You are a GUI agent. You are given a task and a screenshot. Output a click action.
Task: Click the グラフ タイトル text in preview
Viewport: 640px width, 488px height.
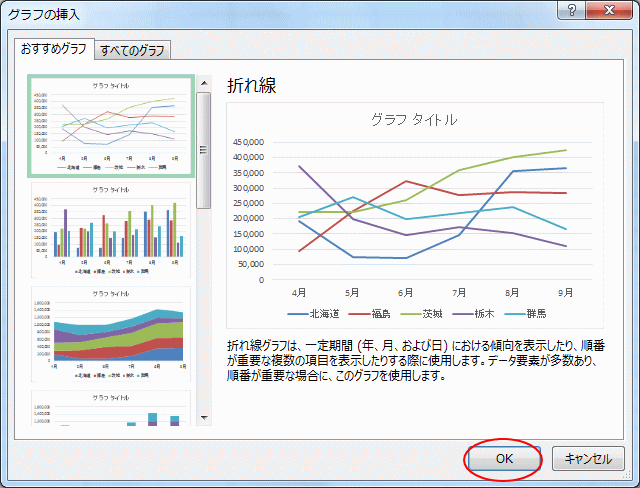414,120
